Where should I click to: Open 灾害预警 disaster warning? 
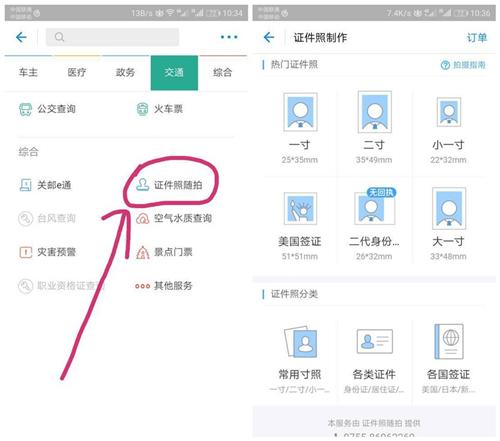47,252
